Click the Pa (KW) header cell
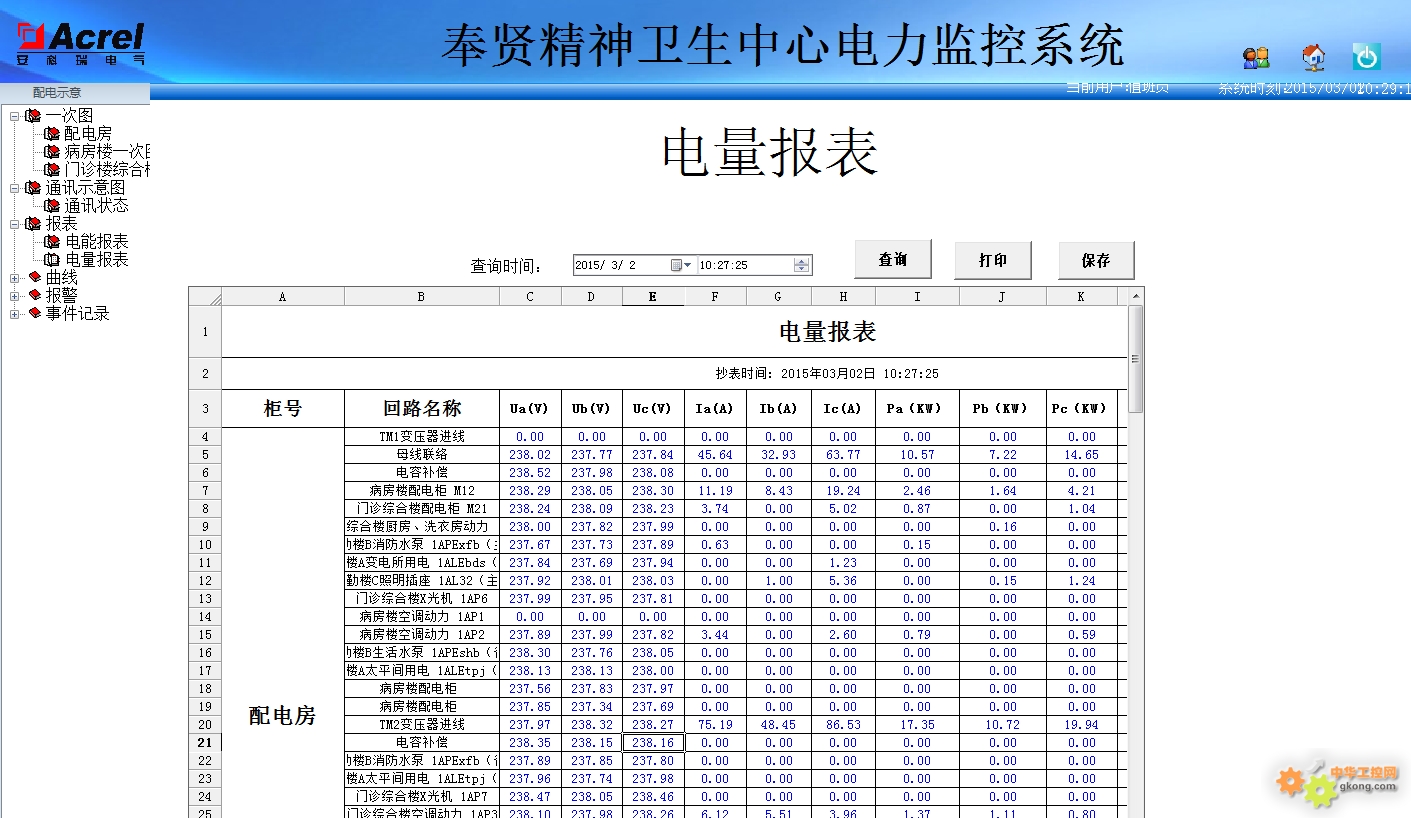The image size is (1411, 818). click(917, 408)
